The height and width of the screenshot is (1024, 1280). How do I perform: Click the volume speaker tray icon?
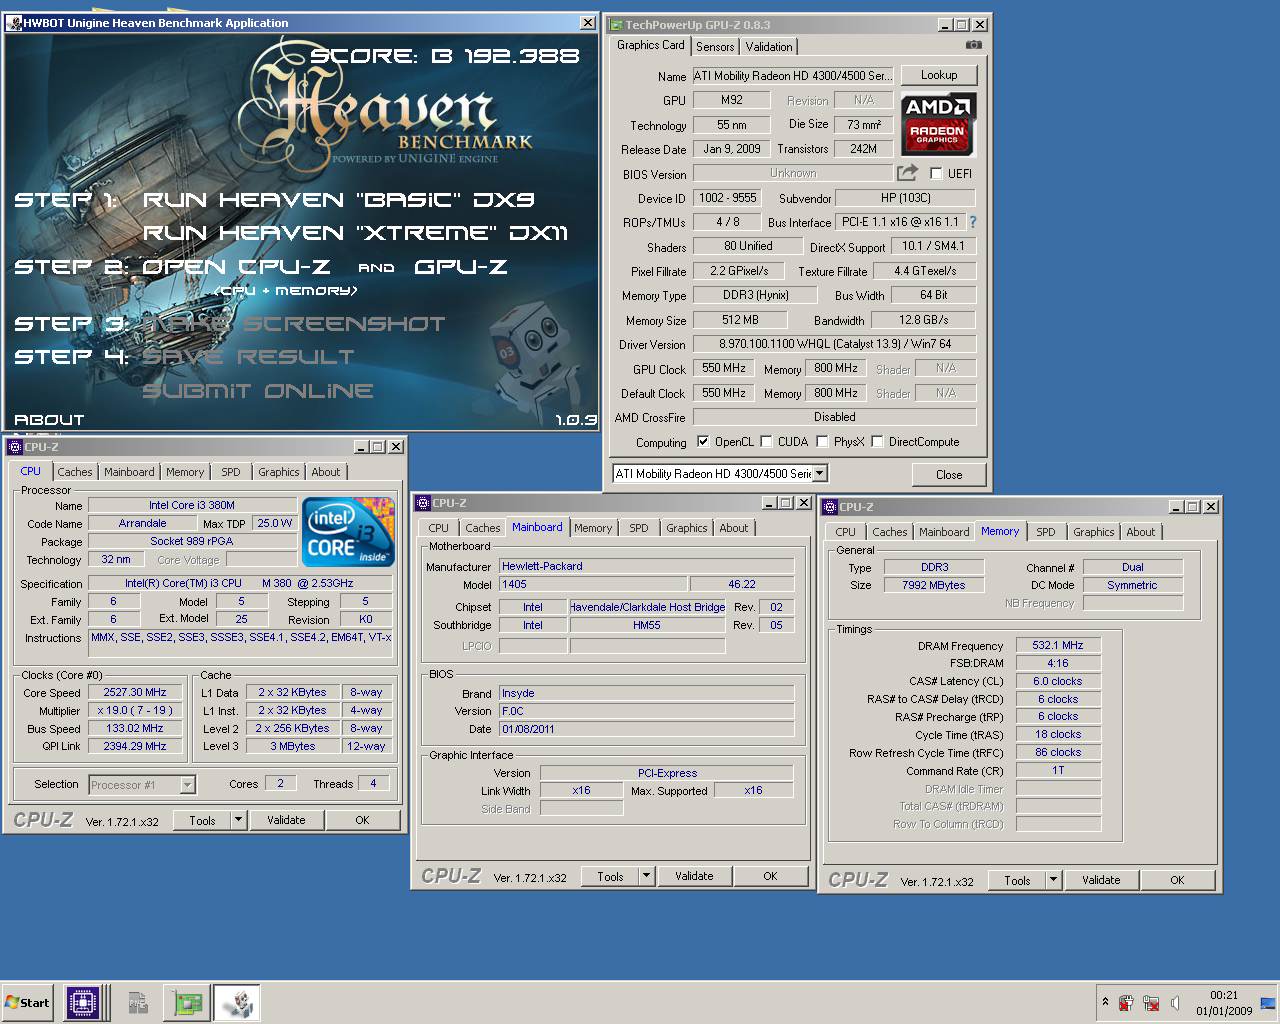1175,1002
